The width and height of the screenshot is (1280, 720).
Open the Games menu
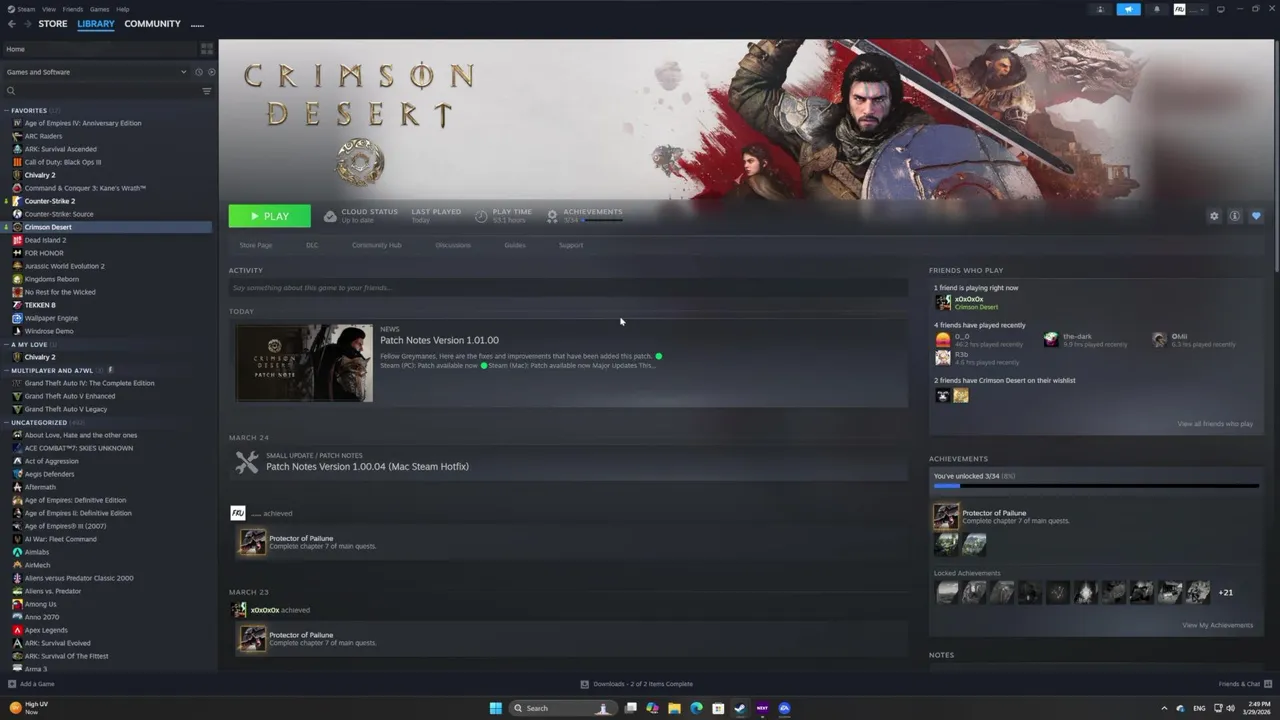point(100,9)
